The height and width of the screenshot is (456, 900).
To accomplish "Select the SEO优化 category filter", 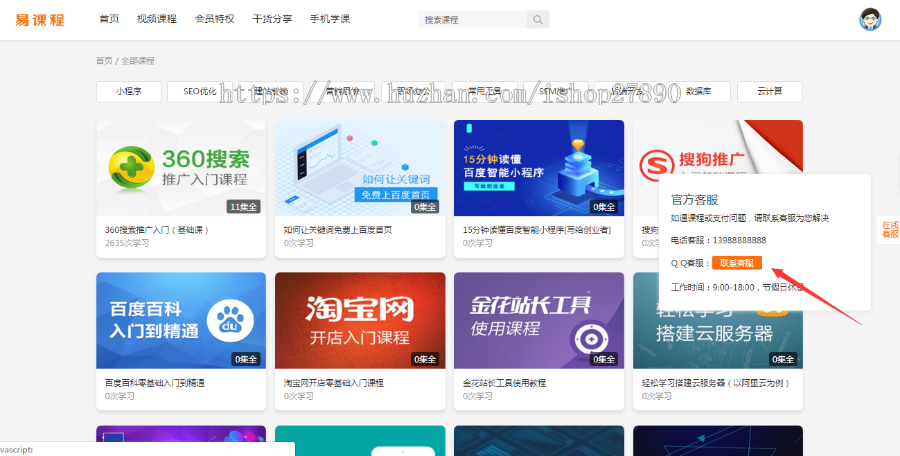I will [x=199, y=92].
